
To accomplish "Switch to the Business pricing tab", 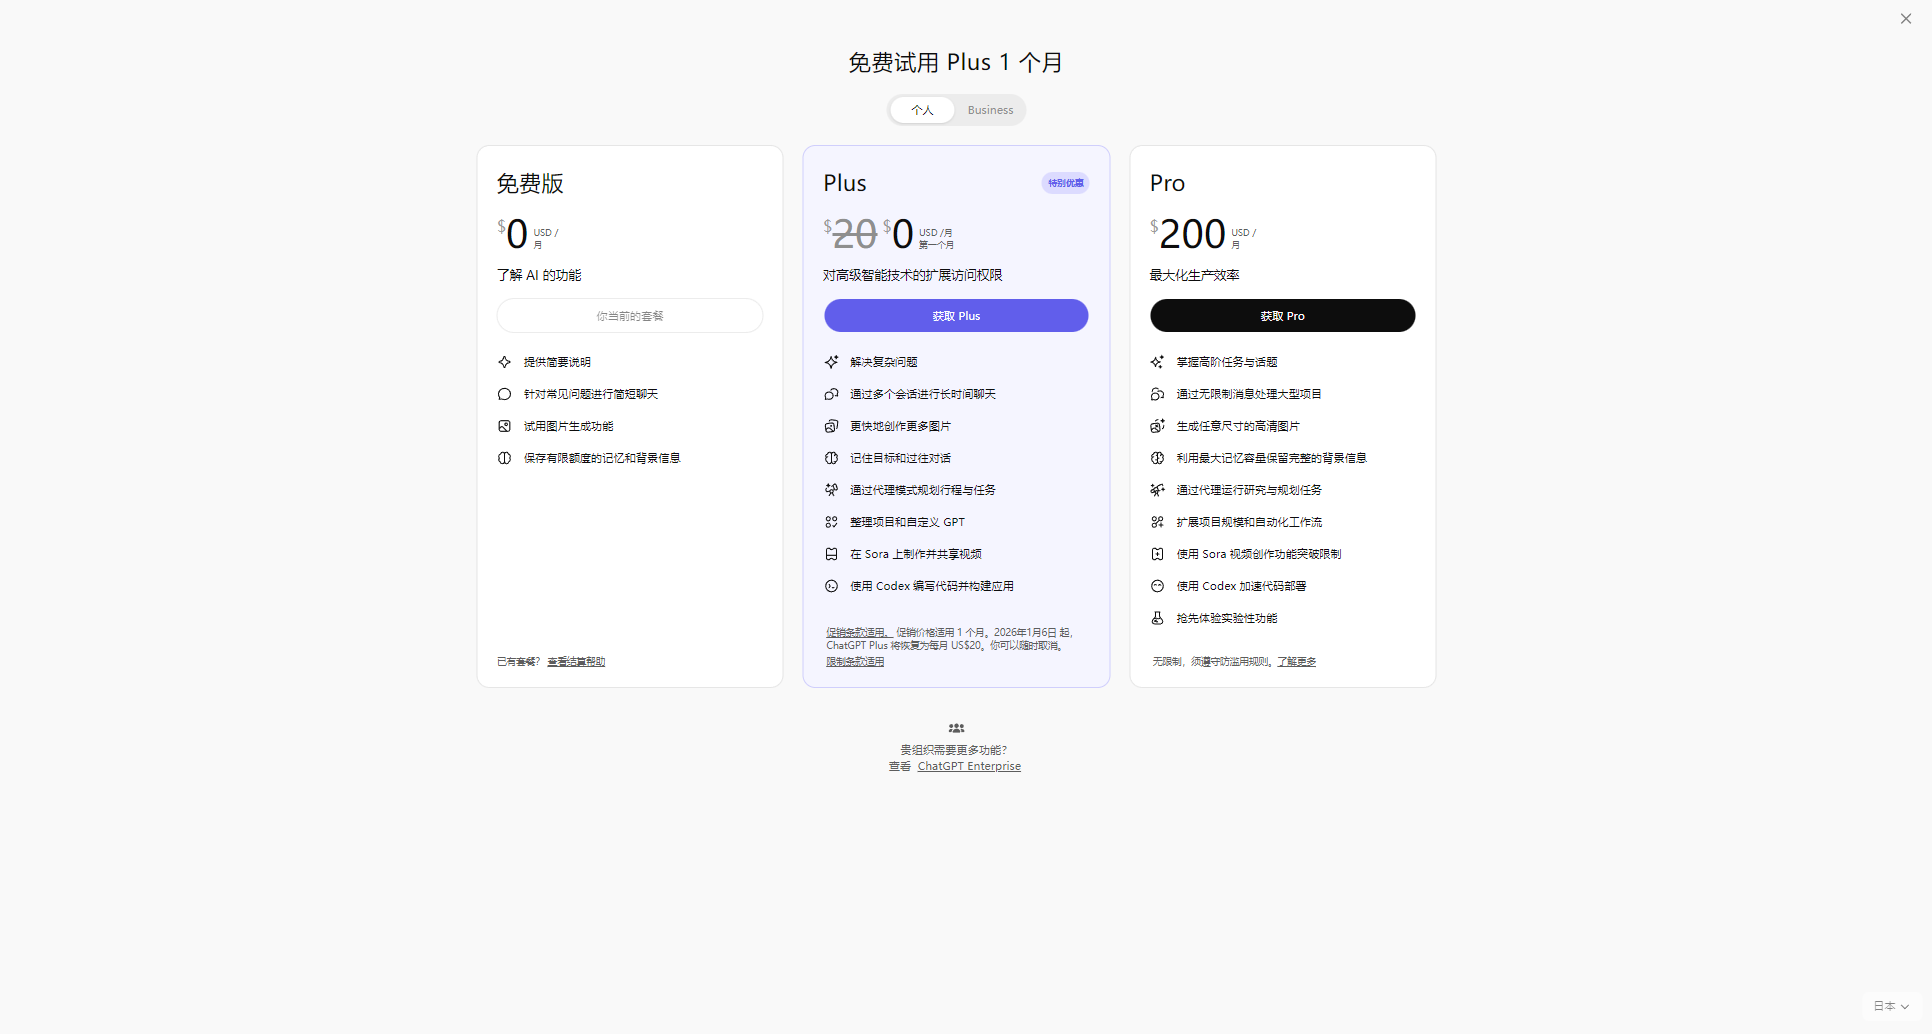I will [x=989, y=110].
